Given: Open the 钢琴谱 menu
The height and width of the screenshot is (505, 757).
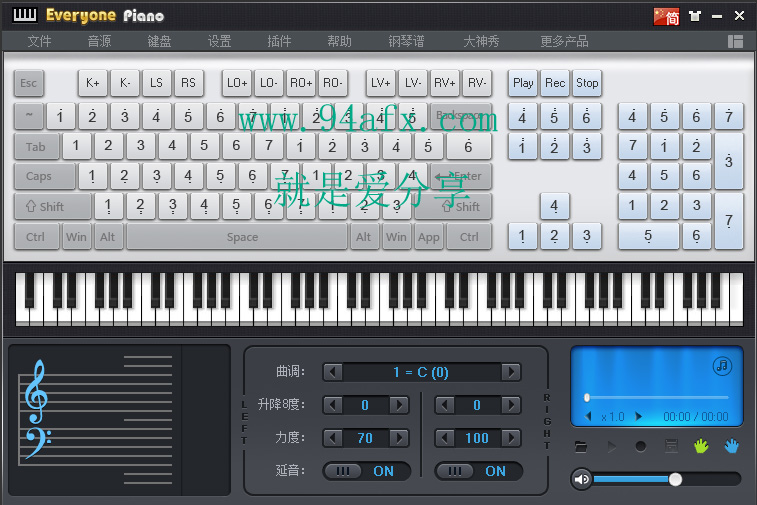Looking at the screenshot, I should [406, 41].
